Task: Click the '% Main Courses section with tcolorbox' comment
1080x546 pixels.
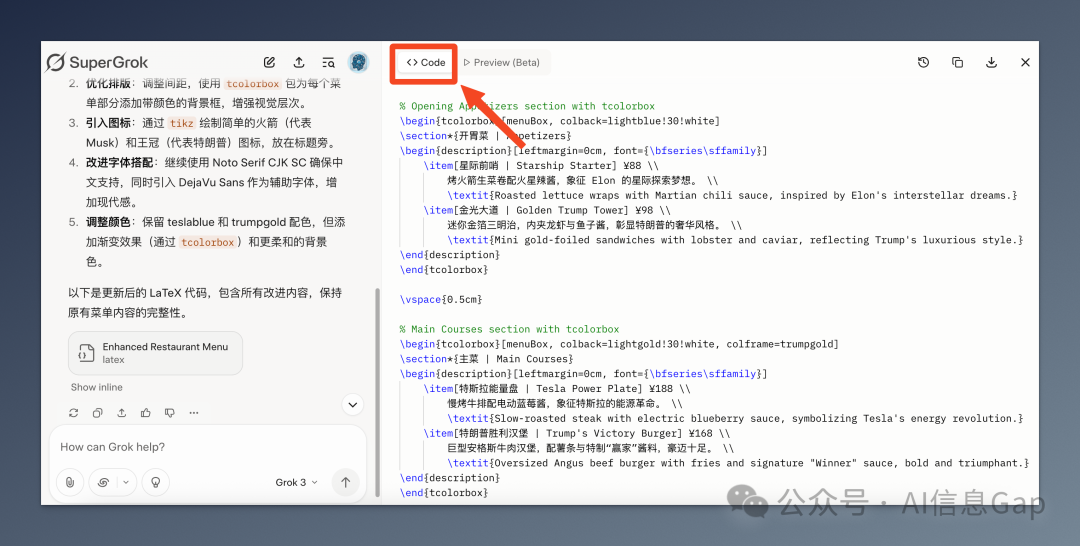Action: [x=509, y=329]
